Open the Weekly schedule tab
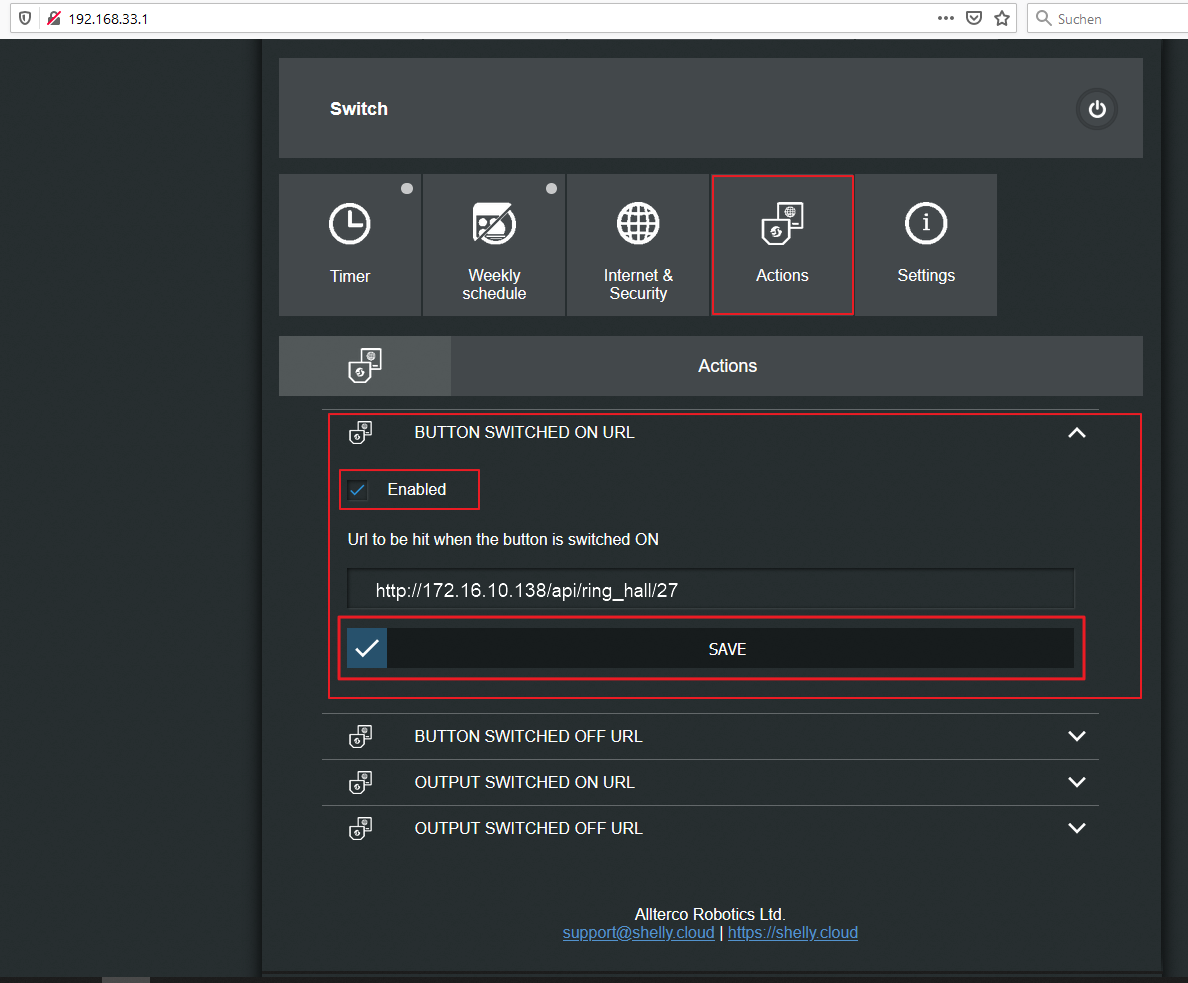This screenshot has width=1188, height=983. [494, 245]
